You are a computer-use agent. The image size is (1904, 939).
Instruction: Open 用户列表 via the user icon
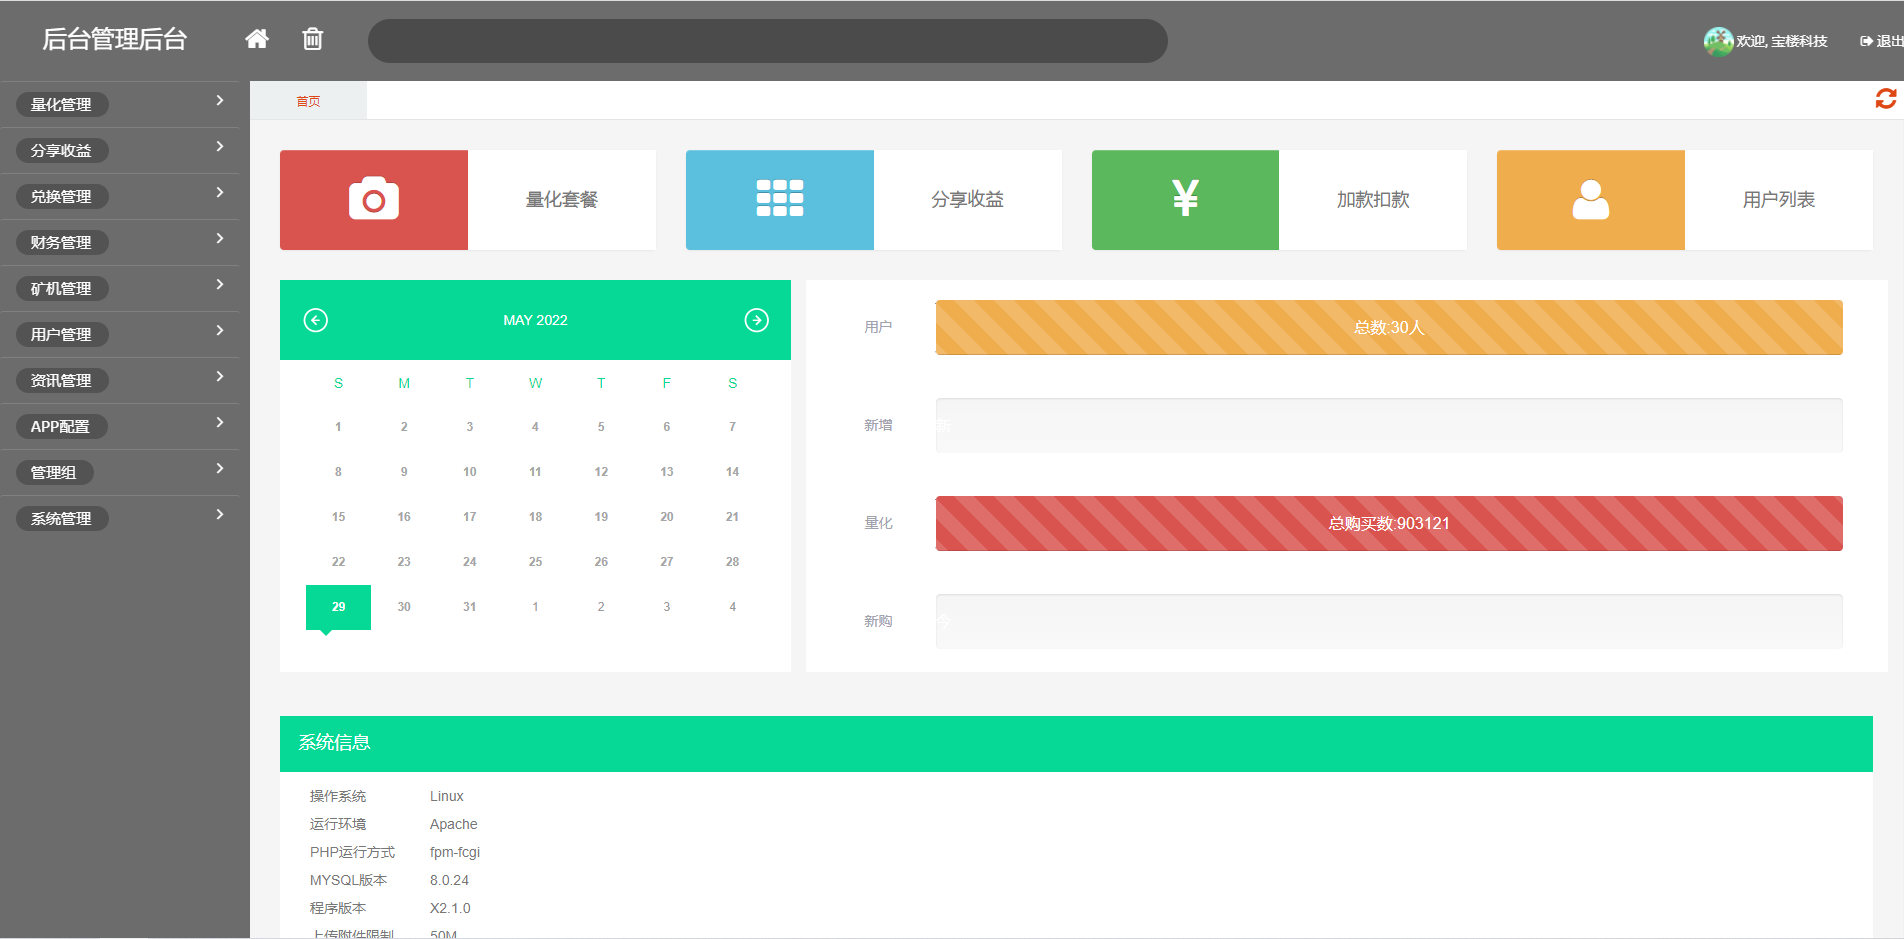click(x=1590, y=199)
